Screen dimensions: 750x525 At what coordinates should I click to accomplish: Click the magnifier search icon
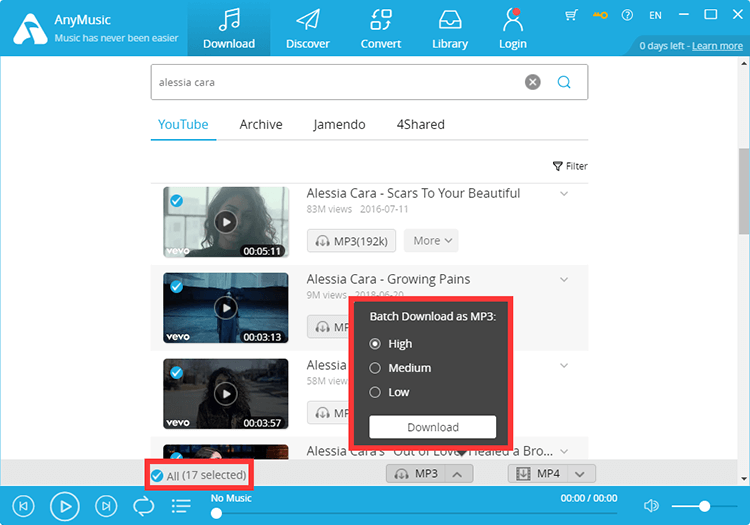click(x=564, y=82)
